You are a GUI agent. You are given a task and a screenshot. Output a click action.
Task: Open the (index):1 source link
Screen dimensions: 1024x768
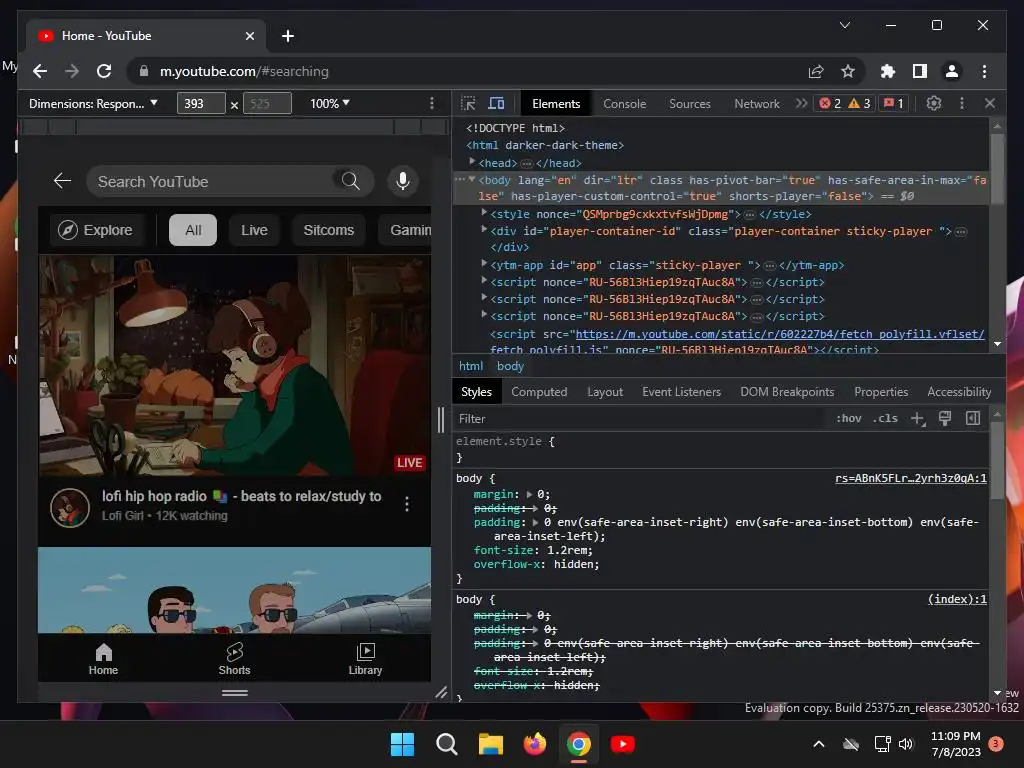[x=957, y=600]
